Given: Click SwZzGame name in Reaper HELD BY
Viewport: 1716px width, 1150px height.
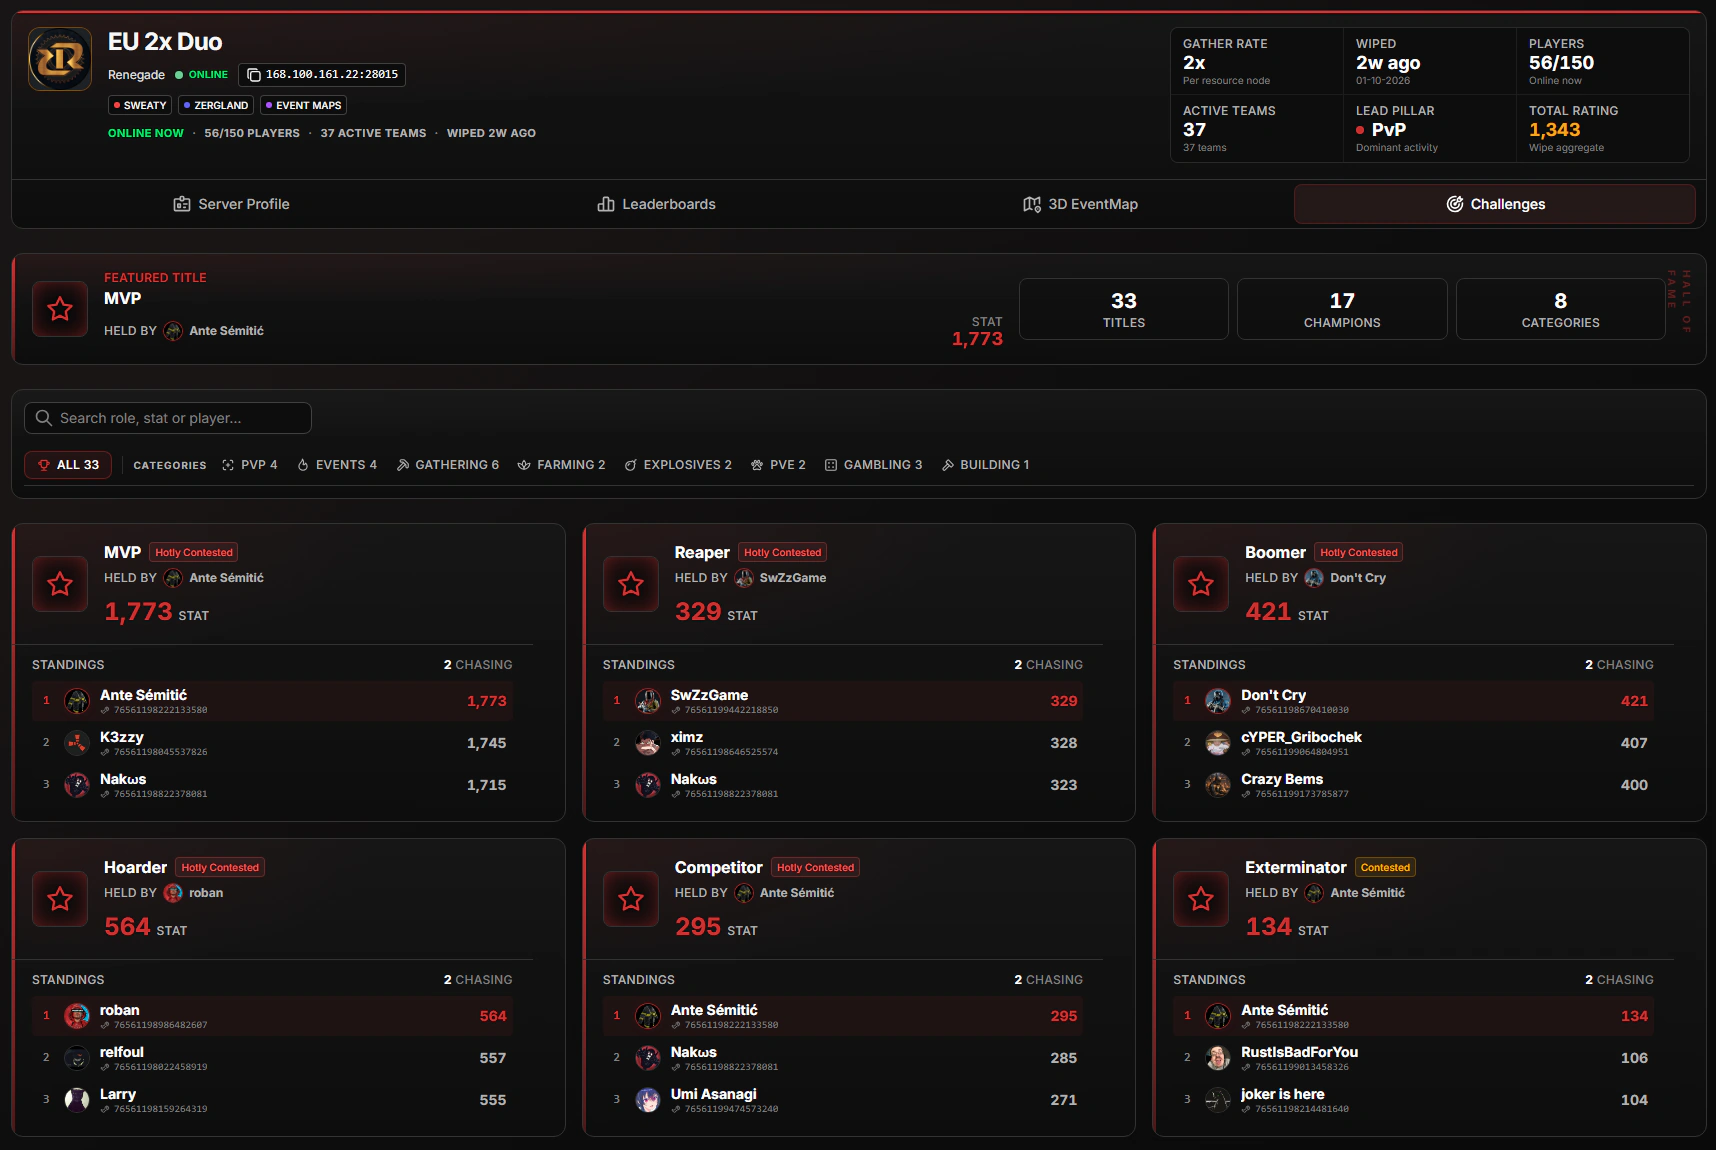Looking at the screenshot, I should [793, 578].
